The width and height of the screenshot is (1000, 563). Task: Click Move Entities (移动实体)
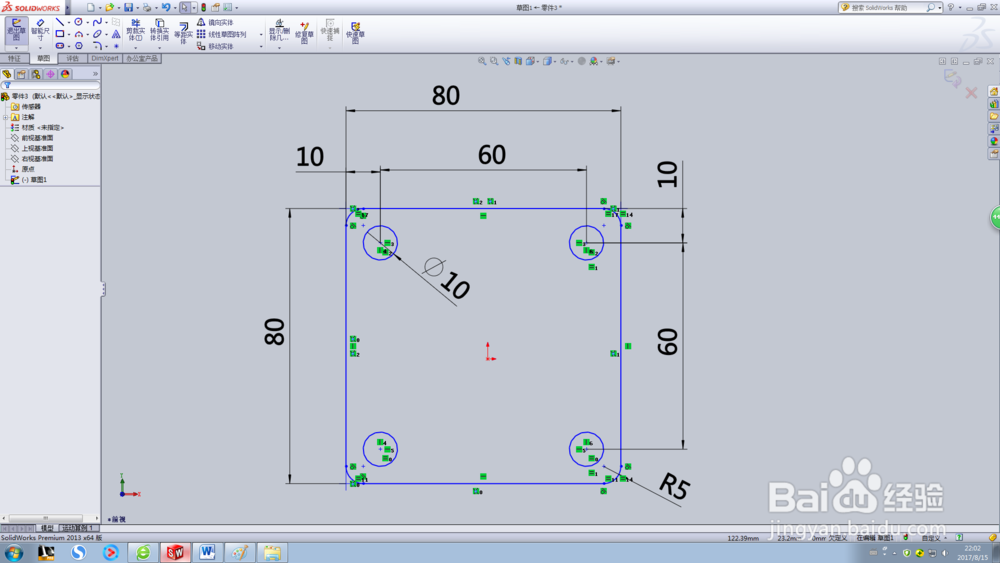(215, 46)
